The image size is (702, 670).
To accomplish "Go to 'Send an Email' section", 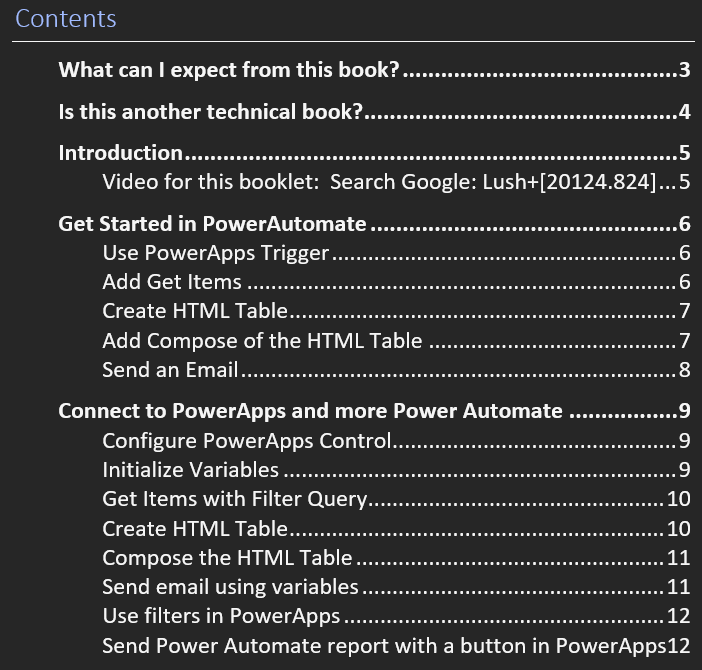I will (x=170, y=370).
